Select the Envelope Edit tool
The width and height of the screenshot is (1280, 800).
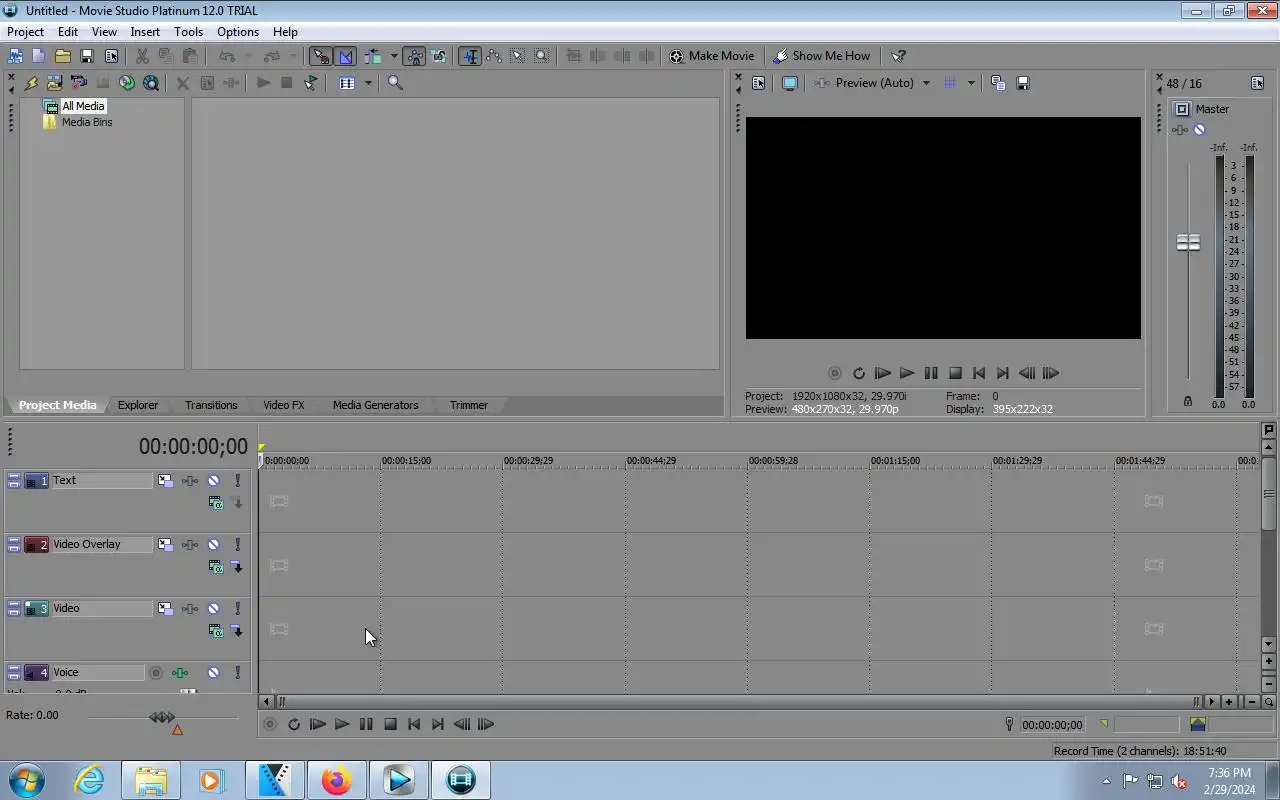pyautogui.click(x=494, y=56)
